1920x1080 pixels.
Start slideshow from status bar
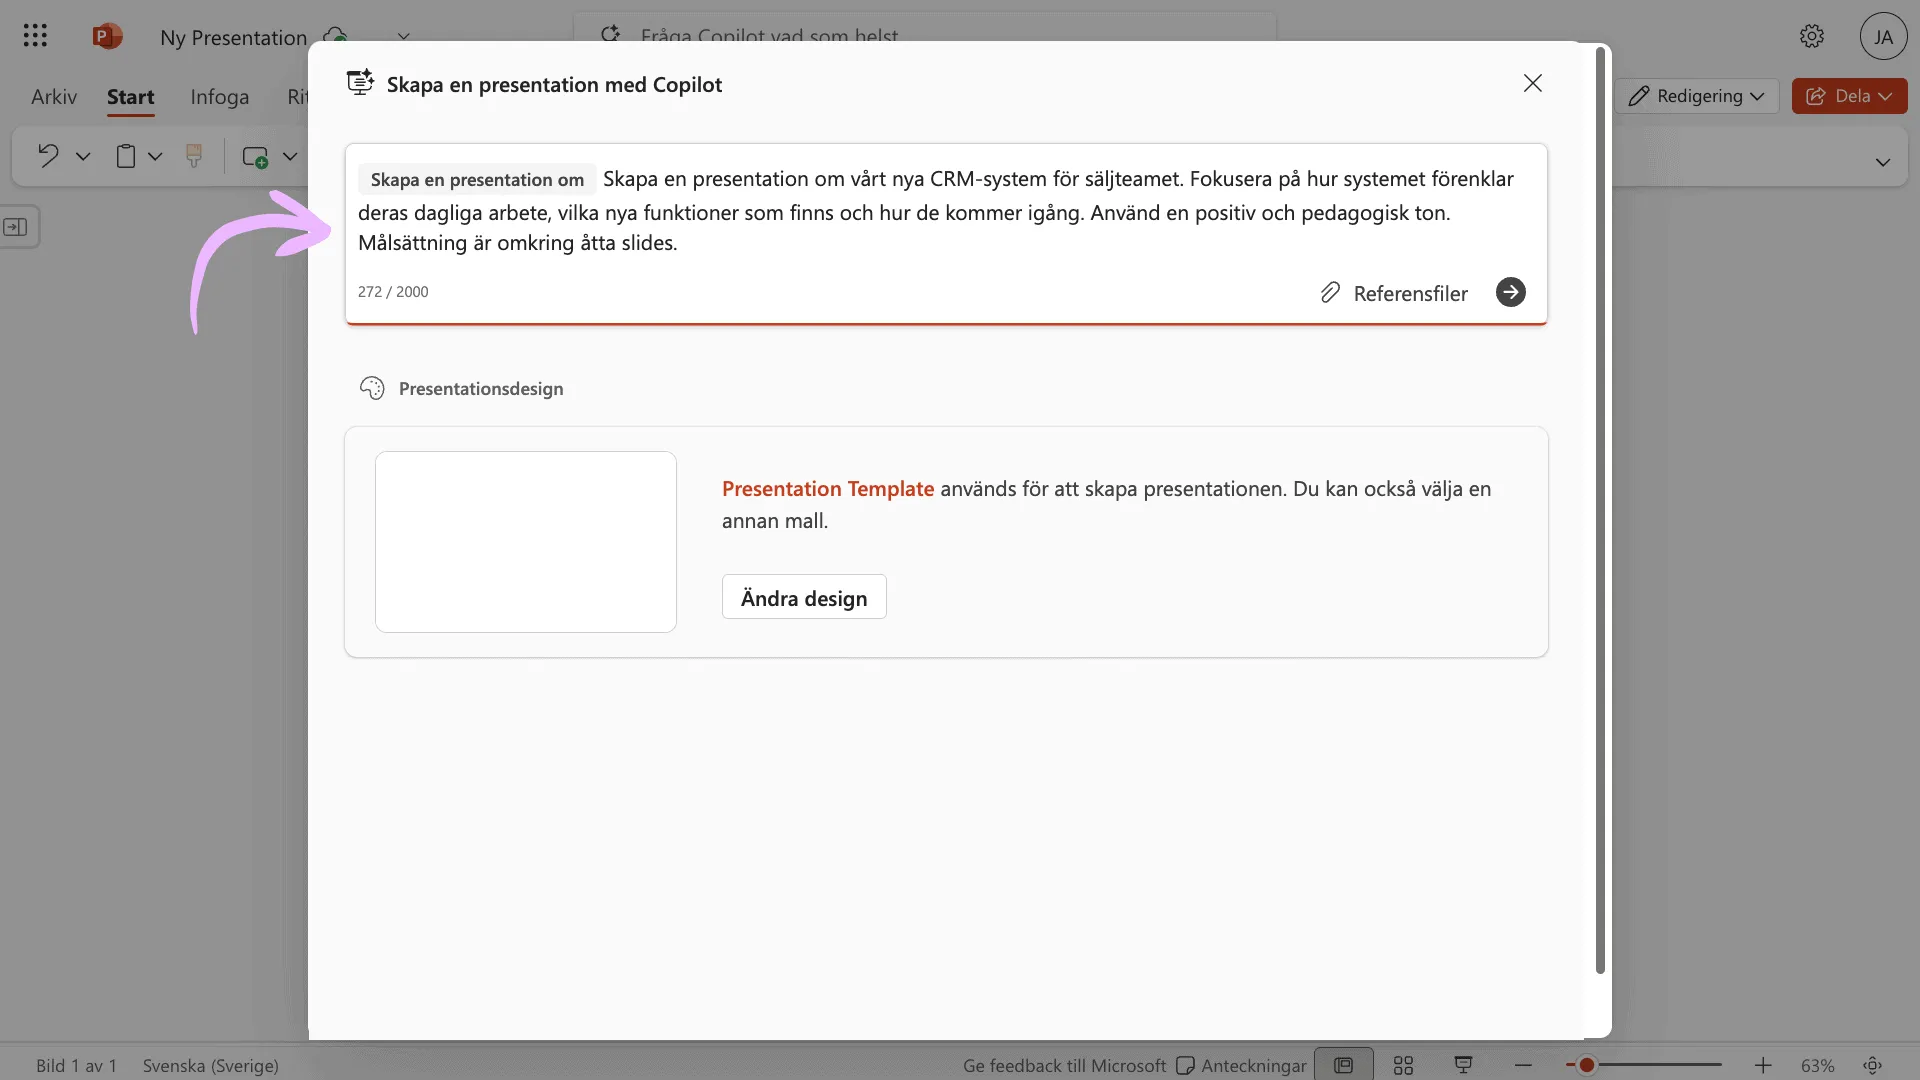(x=1463, y=1065)
